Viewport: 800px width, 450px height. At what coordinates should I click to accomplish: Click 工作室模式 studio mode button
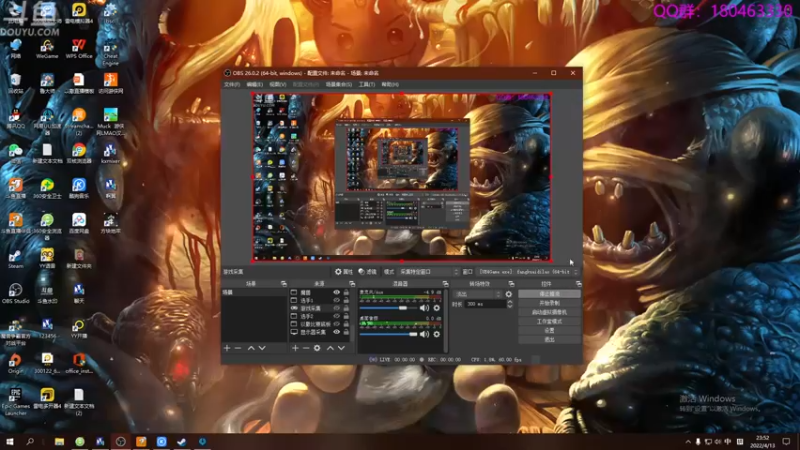coord(549,321)
